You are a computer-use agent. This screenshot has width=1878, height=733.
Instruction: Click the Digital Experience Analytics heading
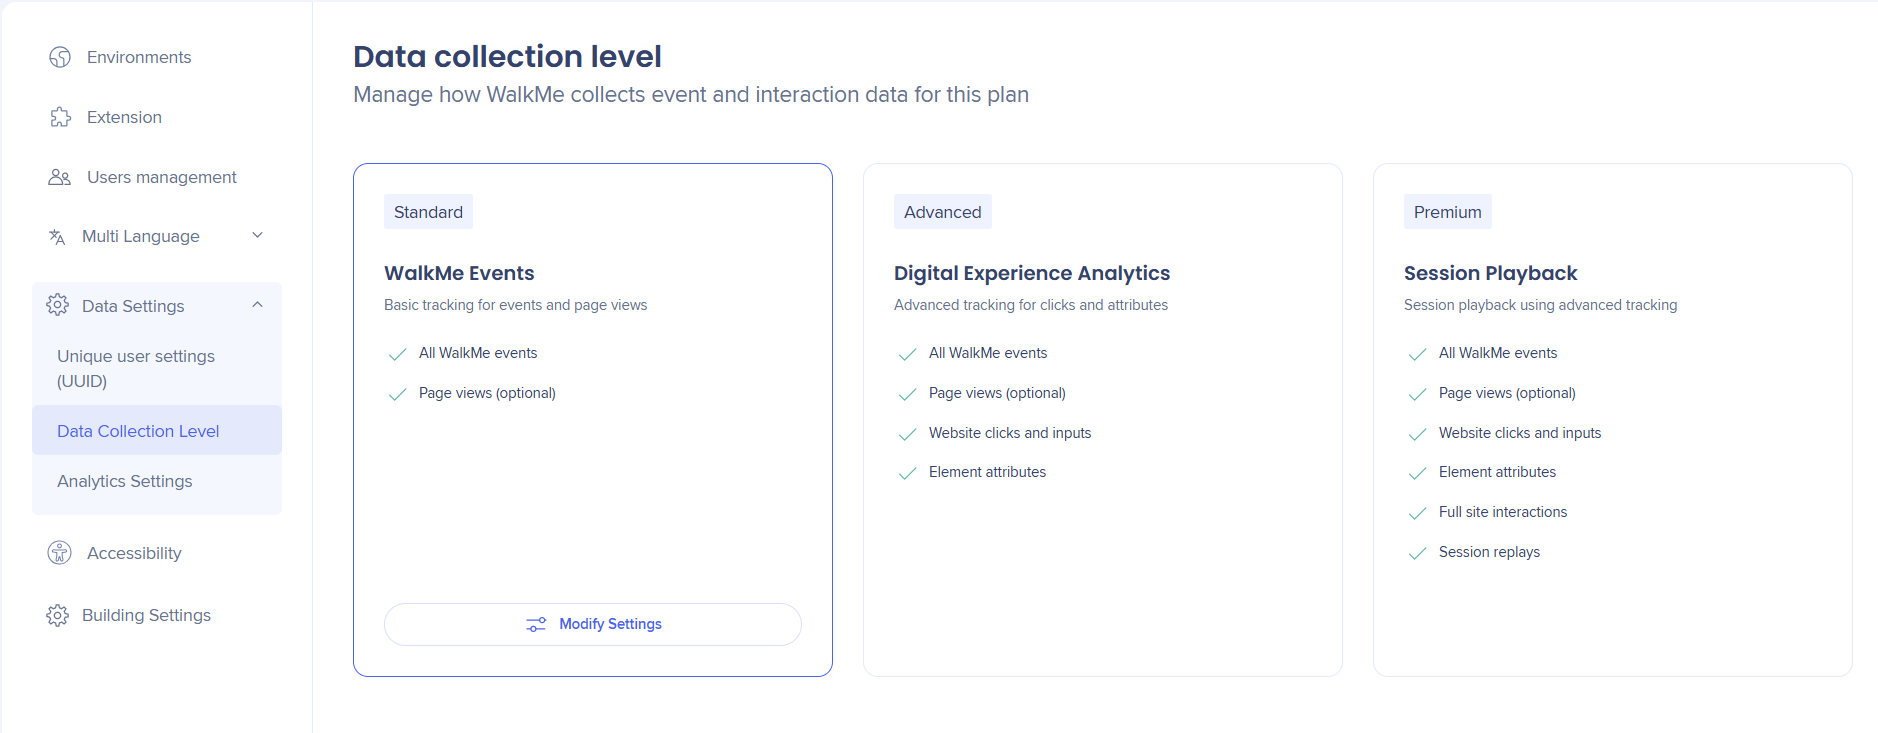point(1031,273)
